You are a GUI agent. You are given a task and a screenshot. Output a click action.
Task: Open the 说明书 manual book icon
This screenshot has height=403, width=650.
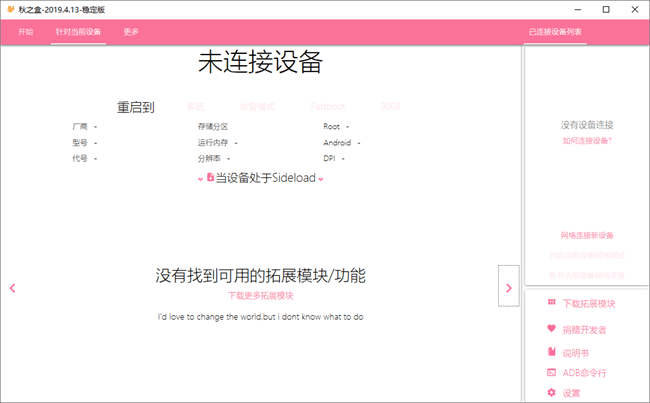(x=552, y=352)
